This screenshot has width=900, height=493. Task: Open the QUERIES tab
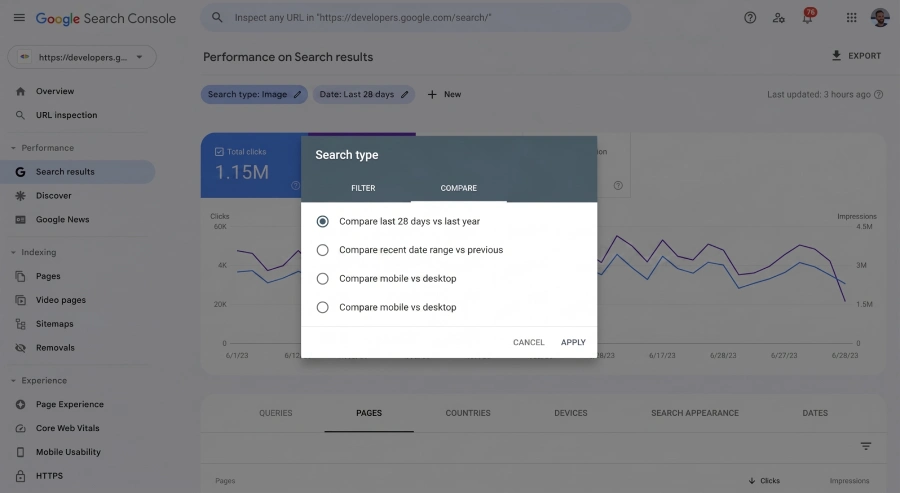(276, 413)
